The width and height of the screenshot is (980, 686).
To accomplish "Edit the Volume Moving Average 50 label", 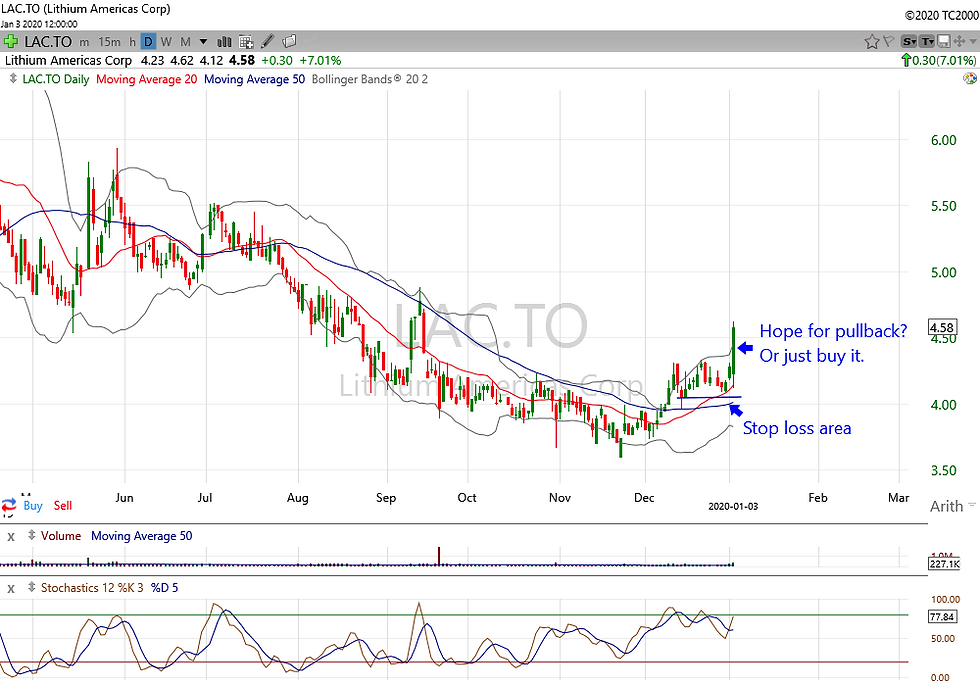I will click(141, 535).
